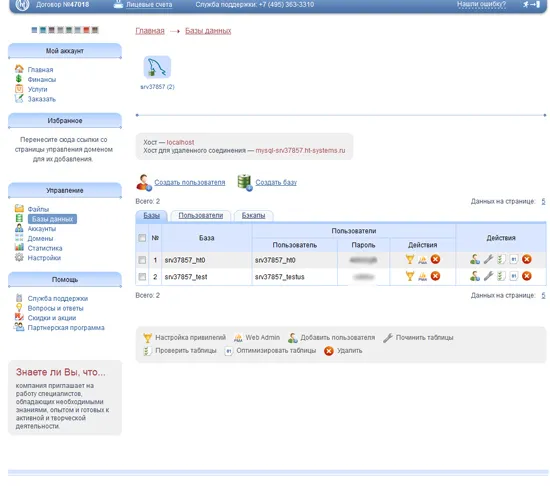This screenshot has width=550, height=486.
Task: Optimize tables of database srv37857_ht0
Action: point(514,259)
